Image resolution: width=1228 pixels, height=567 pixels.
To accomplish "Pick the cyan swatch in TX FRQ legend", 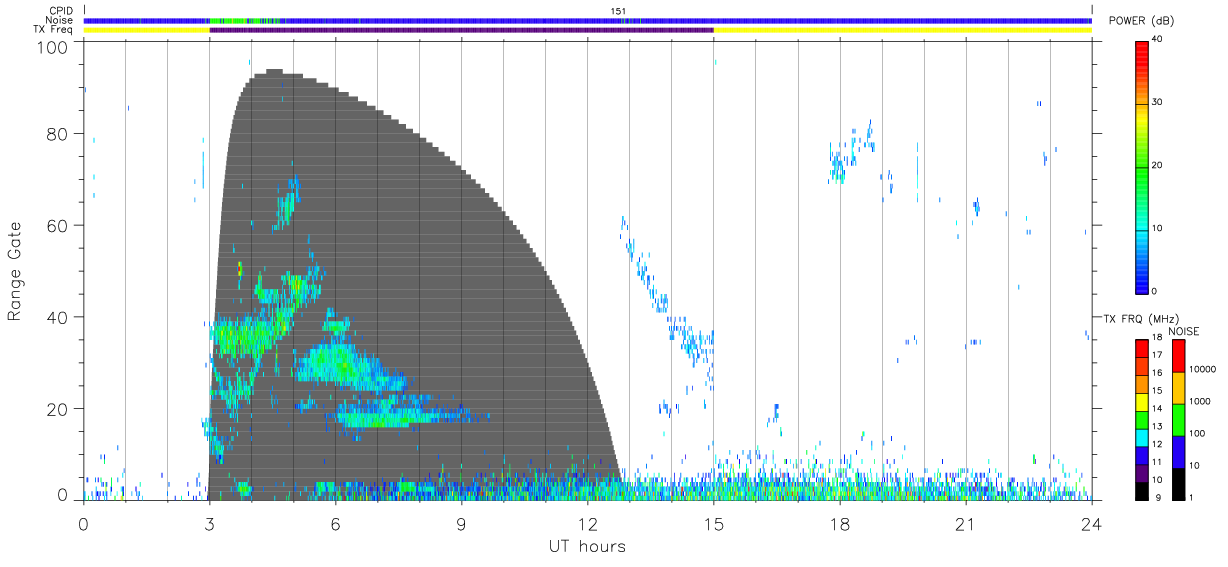I will point(1142,438).
